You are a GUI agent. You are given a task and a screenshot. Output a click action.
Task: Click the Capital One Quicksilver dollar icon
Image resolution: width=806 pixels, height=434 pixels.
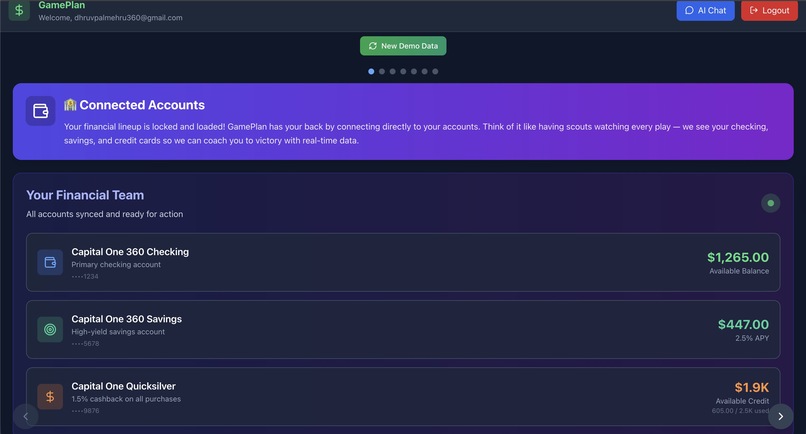pos(50,396)
